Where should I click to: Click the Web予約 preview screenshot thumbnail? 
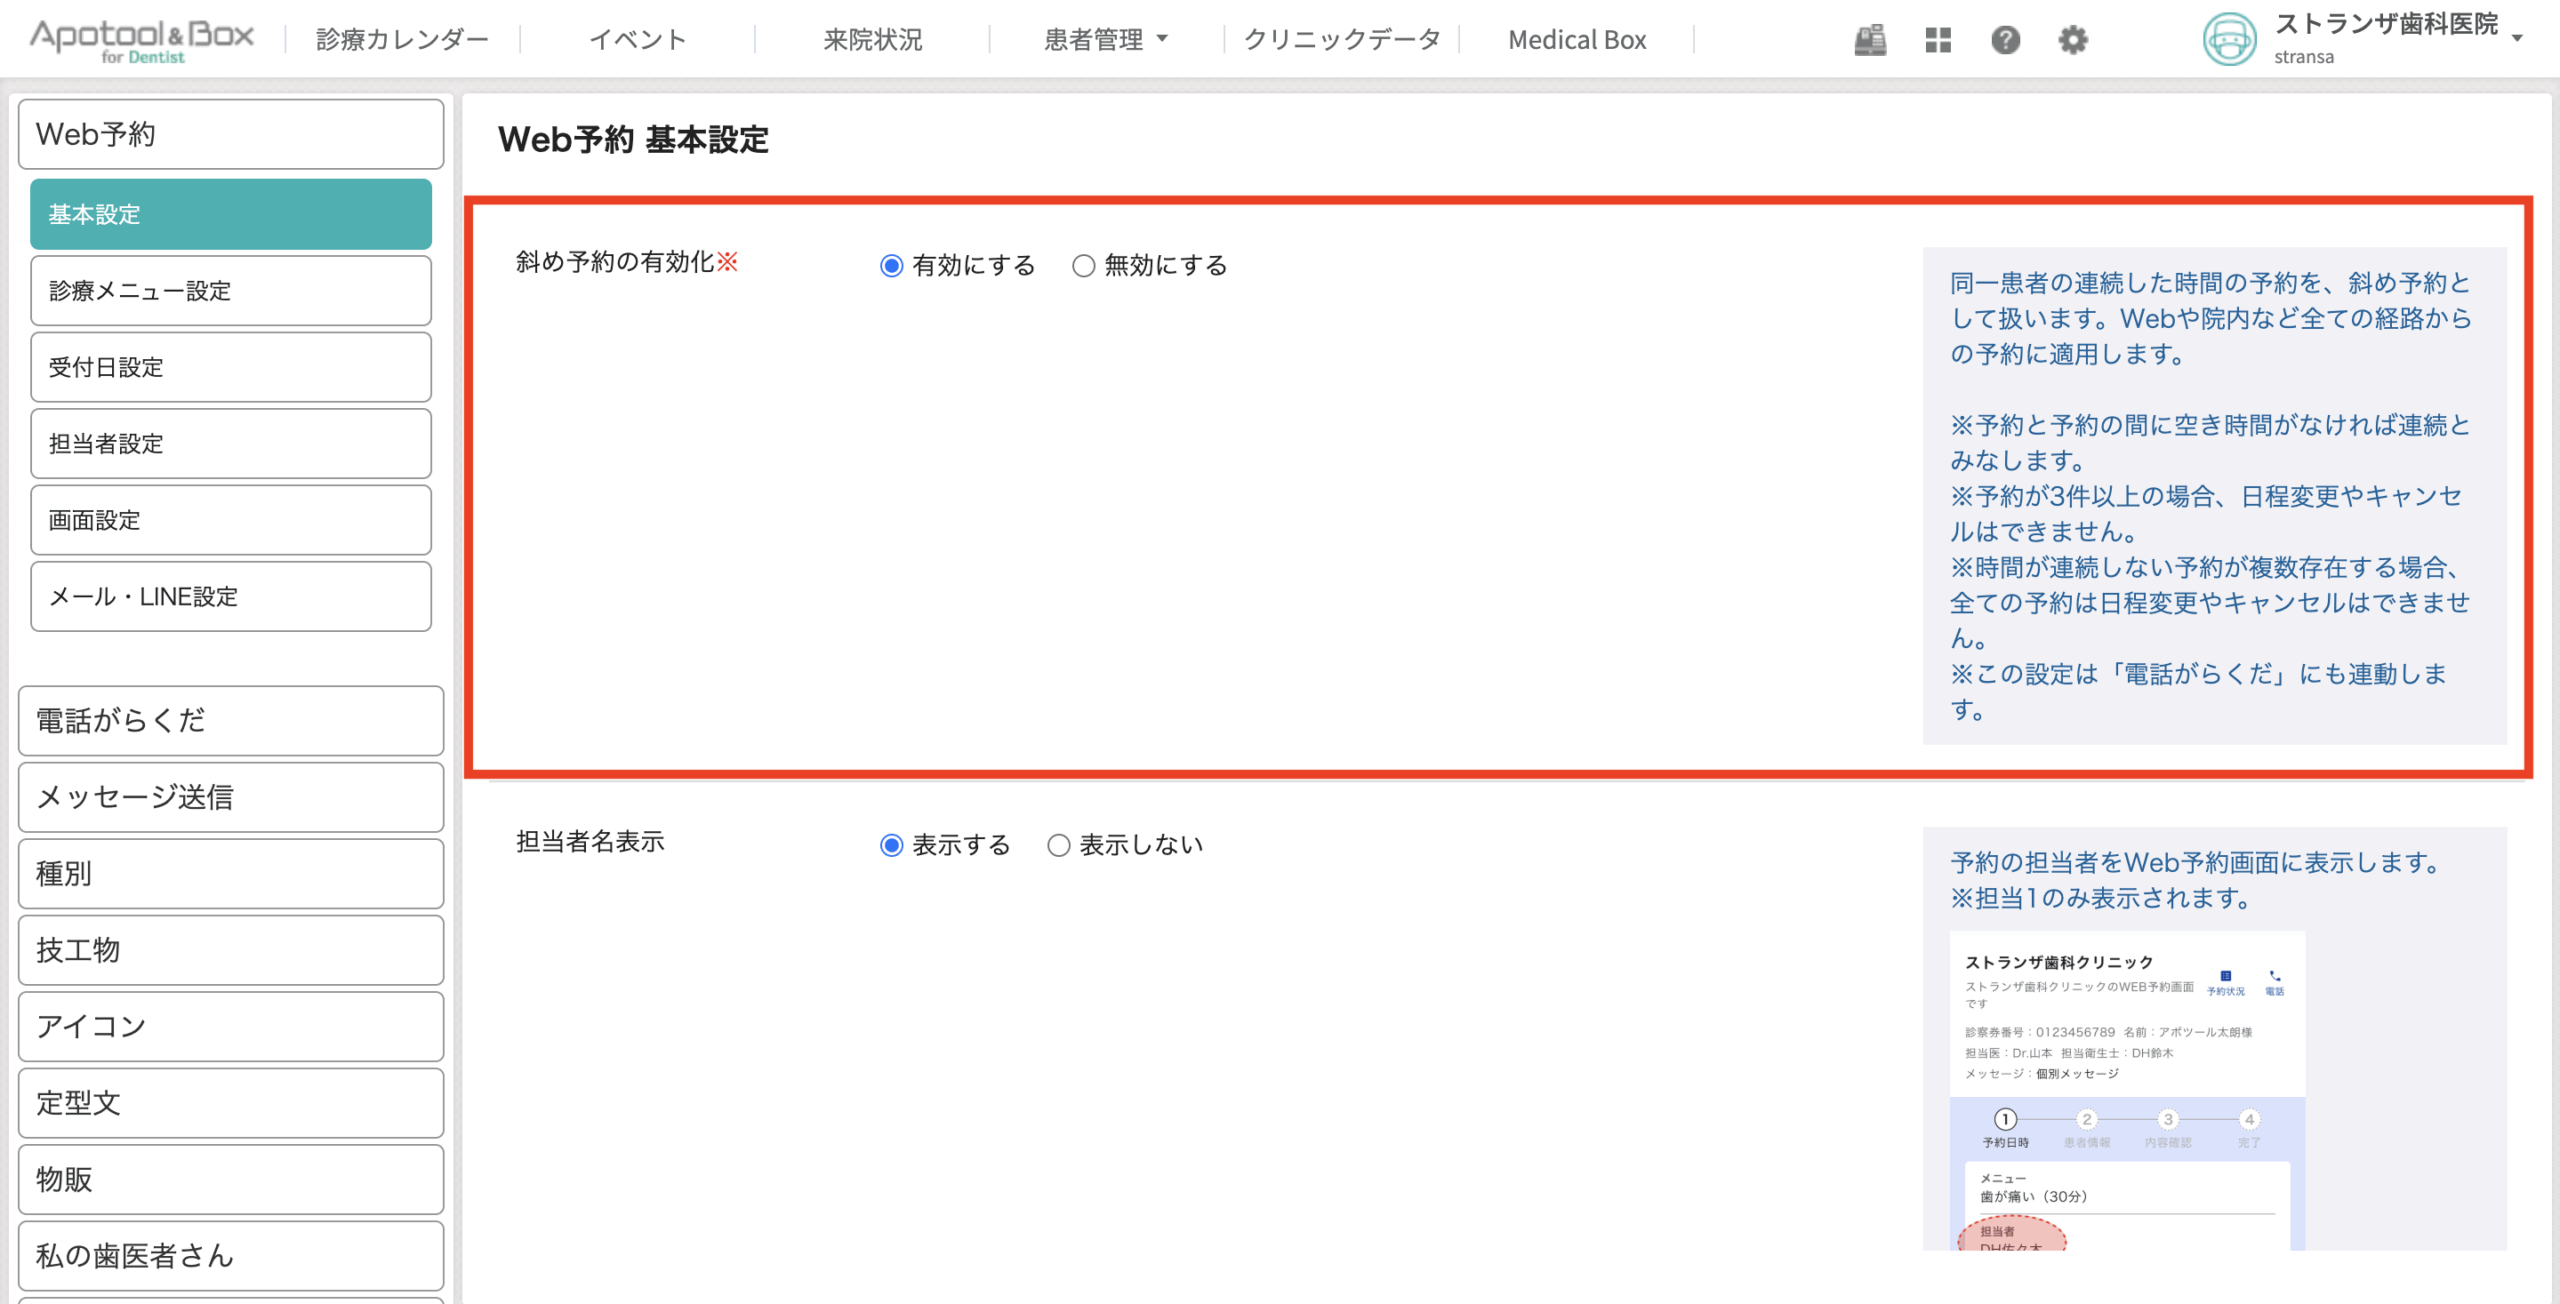(x=2126, y=1090)
